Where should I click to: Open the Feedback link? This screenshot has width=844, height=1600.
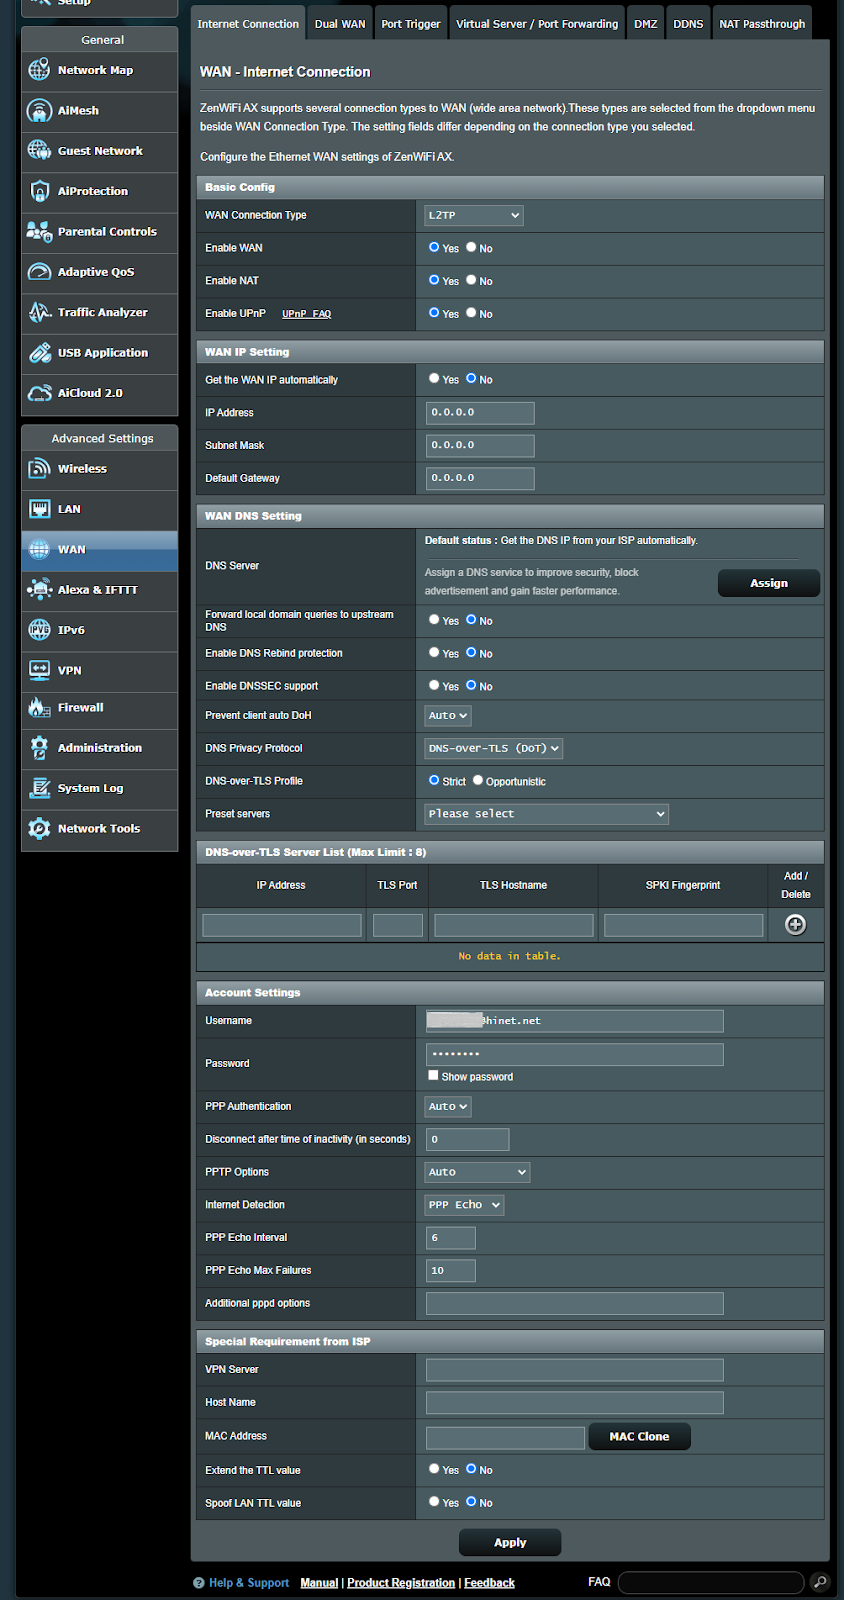point(490,1583)
